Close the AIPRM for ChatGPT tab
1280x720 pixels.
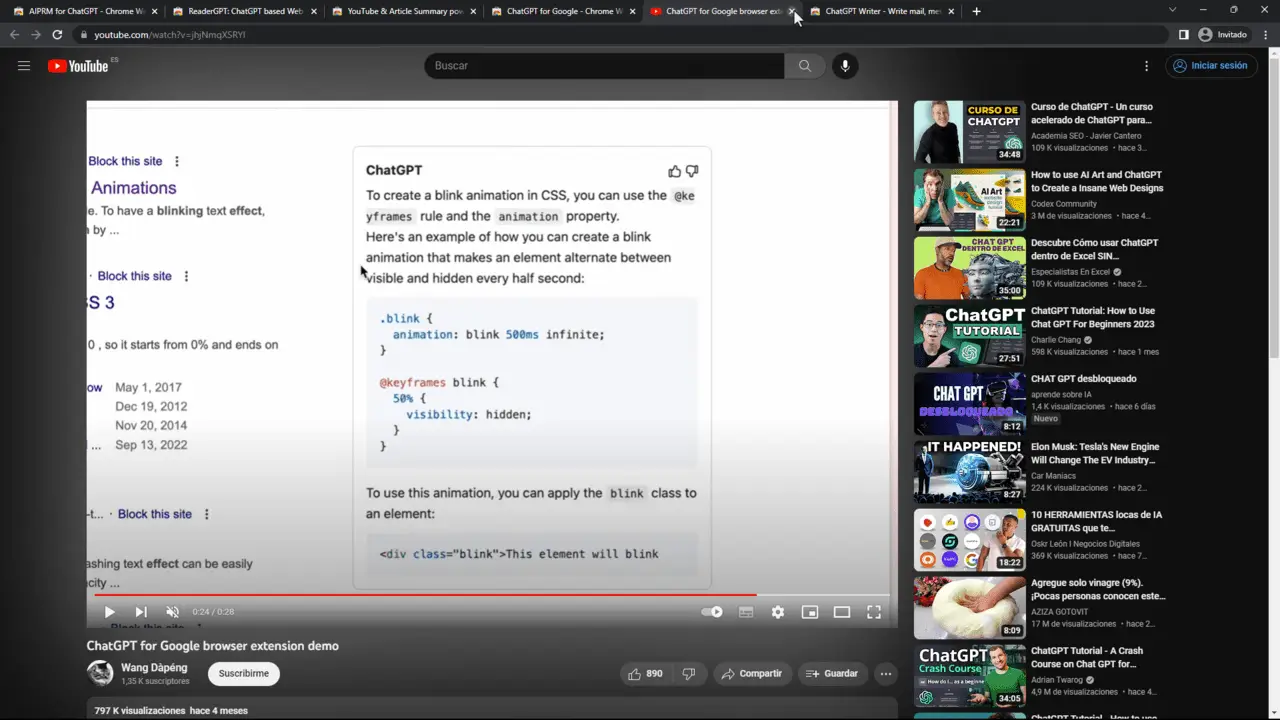click(x=154, y=12)
